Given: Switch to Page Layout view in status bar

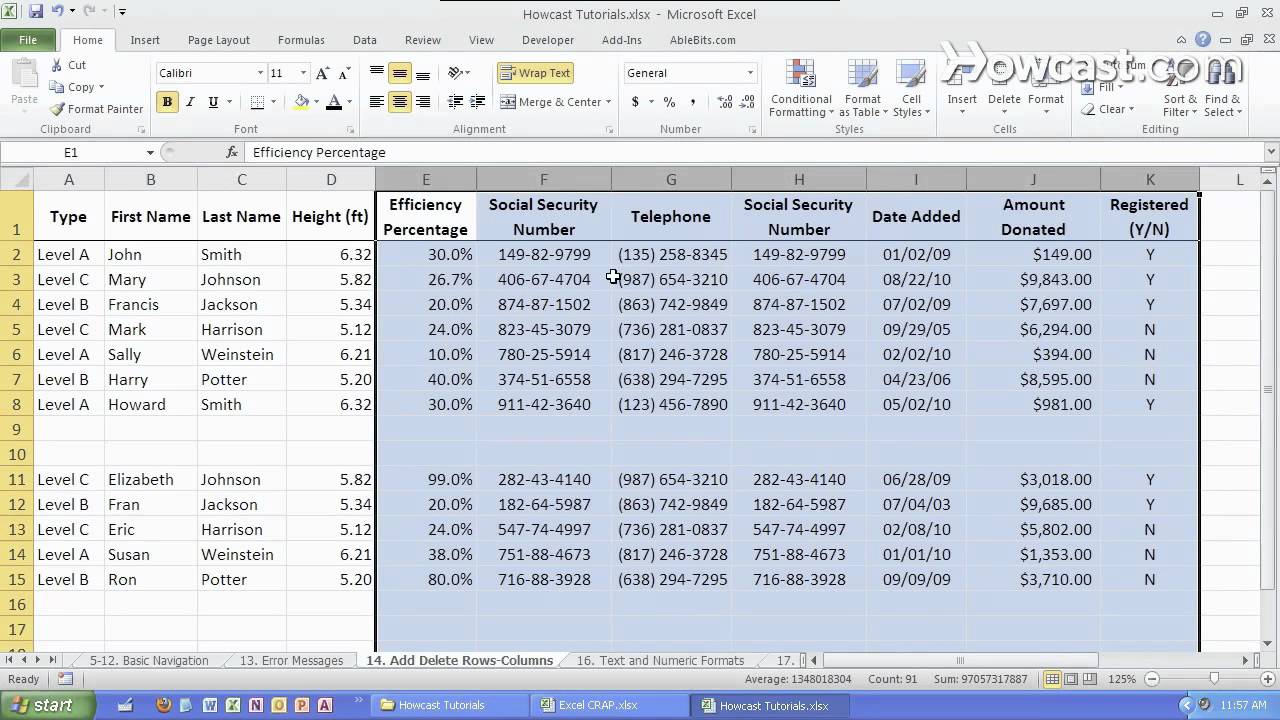Looking at the screenshot, I should coord(1070,679).
